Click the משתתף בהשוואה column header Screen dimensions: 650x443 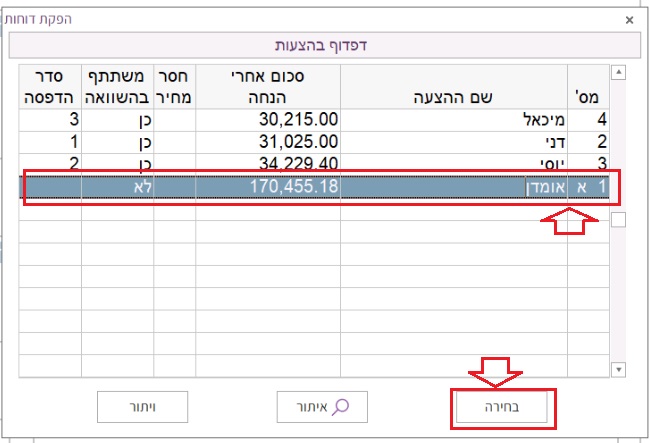(117, 87)
